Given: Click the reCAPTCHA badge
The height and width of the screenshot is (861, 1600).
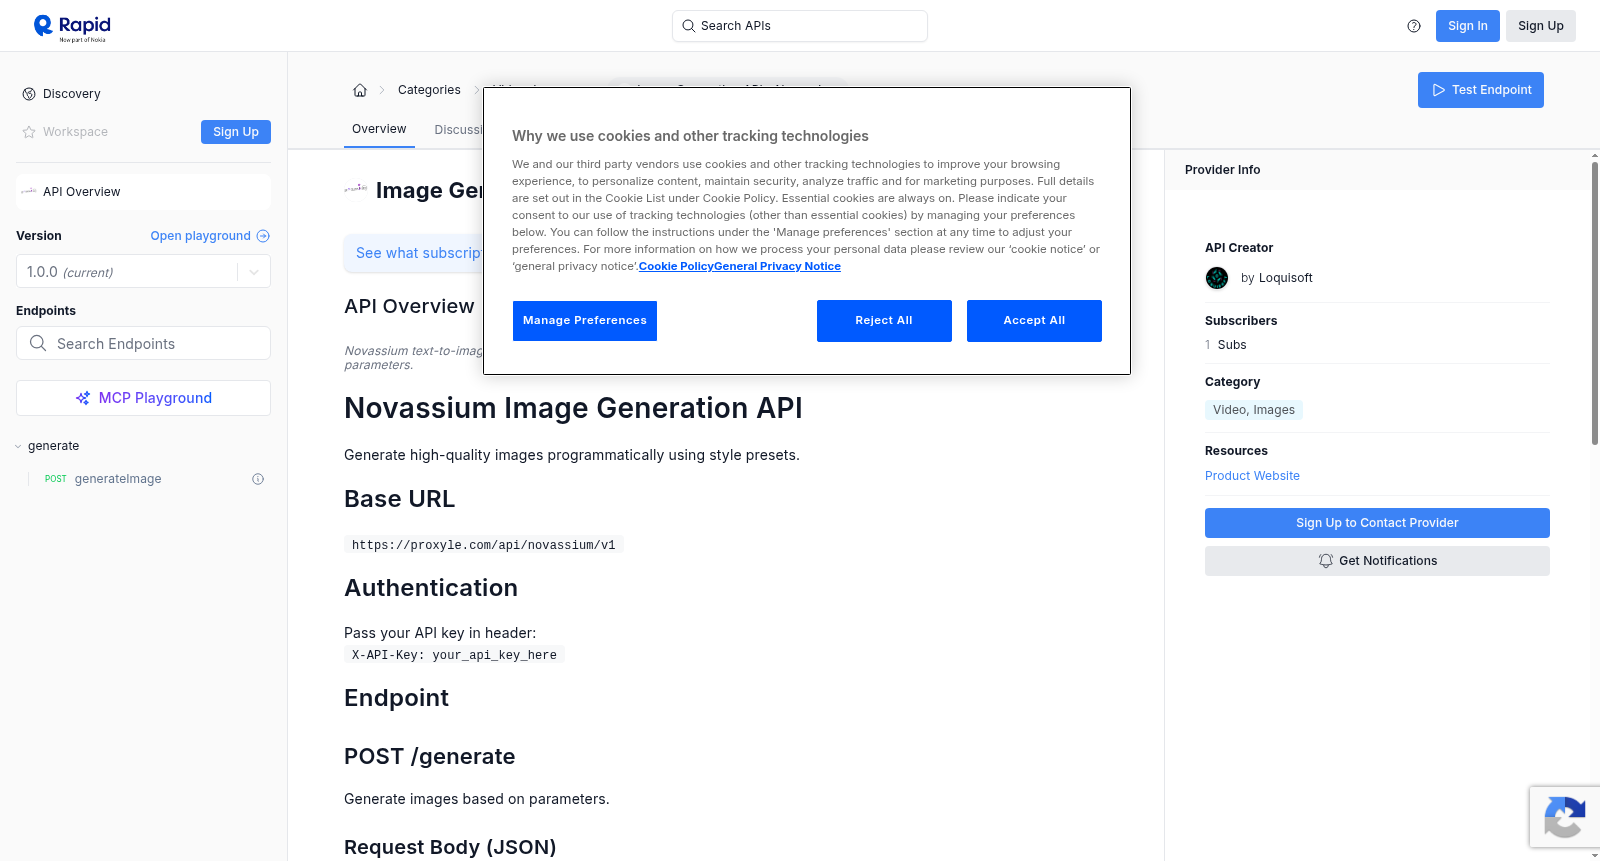Looking at the screenshot, I should (x=1564, y=817).
